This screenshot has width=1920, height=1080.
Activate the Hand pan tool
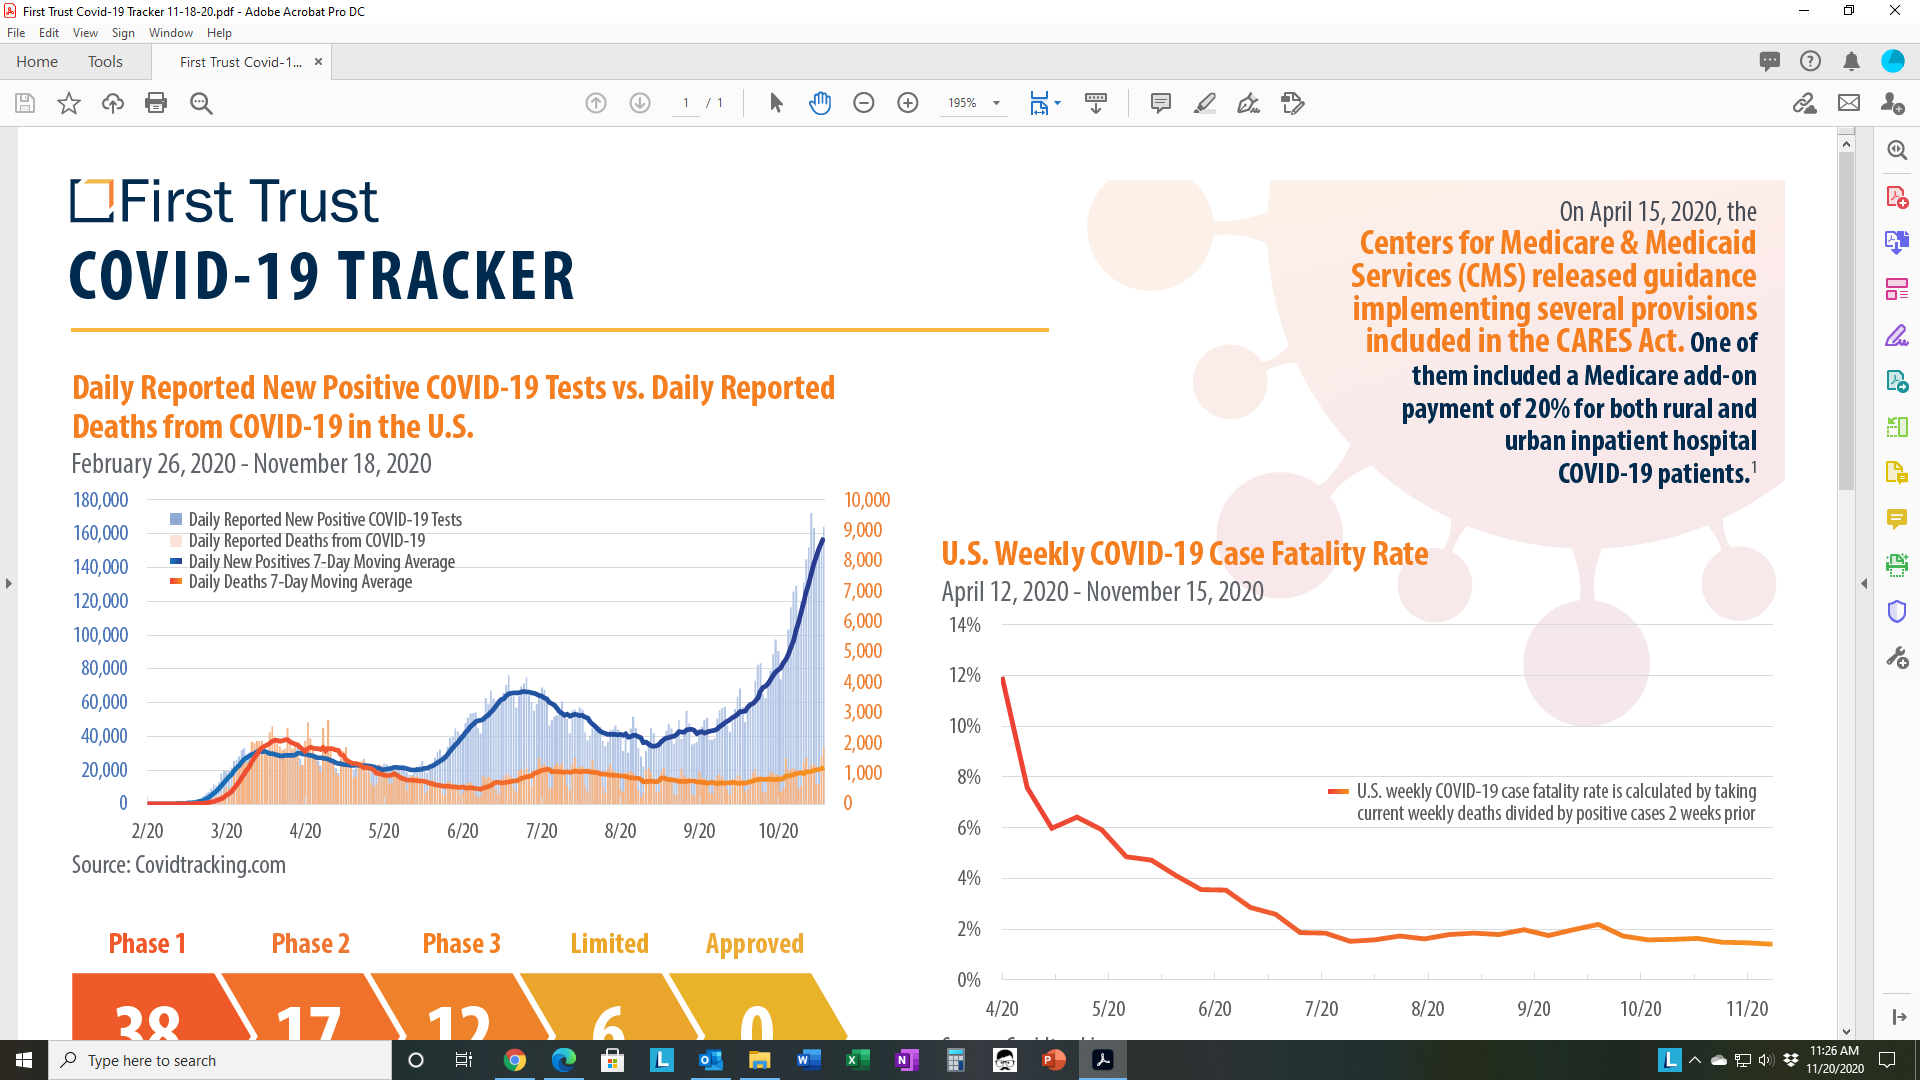pos(820,103)
